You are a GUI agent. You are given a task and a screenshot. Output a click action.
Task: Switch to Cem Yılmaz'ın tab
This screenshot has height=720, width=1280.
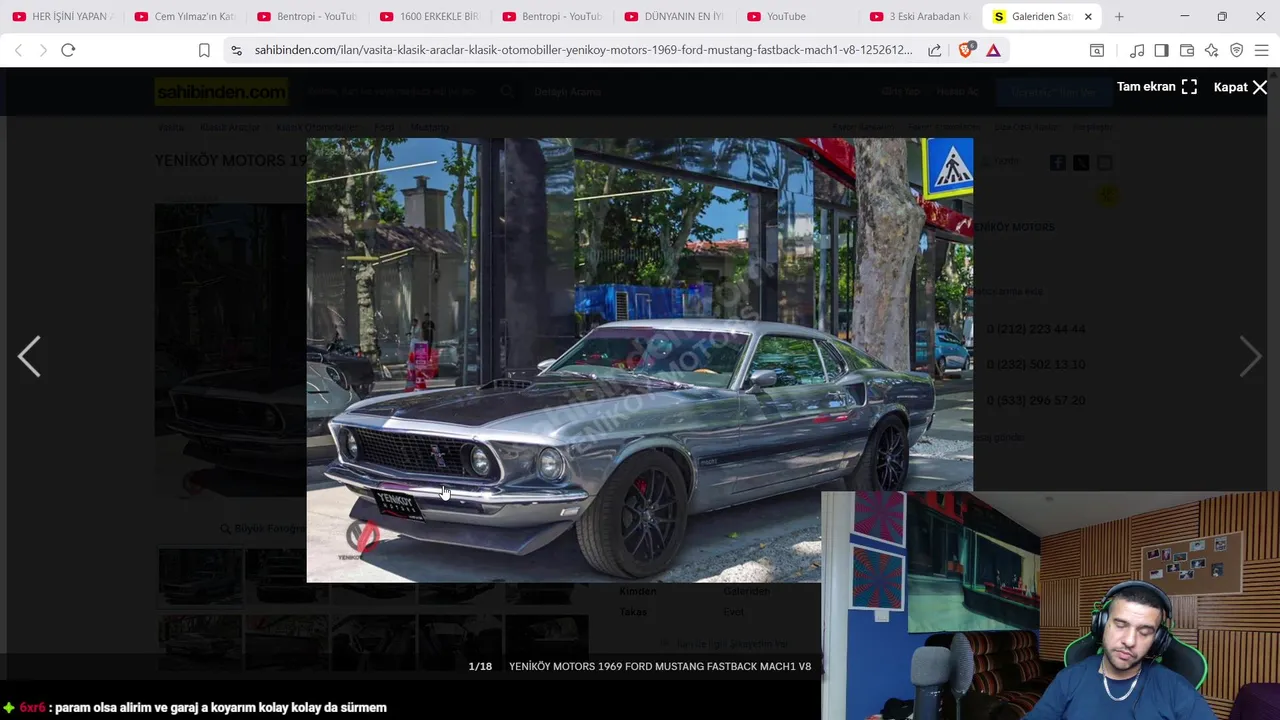click(185, 16)
